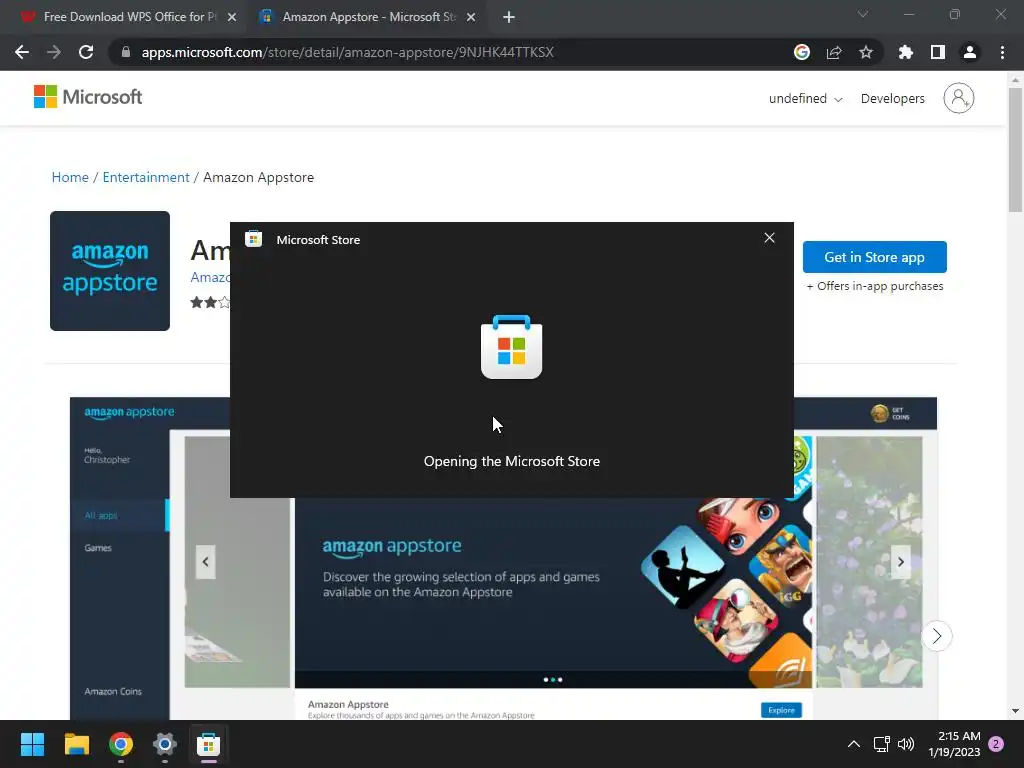Image resolution: width=1024 pixels, height=768 pixels.
Task: Open the Windows Start menu
Action: point(32,744)
